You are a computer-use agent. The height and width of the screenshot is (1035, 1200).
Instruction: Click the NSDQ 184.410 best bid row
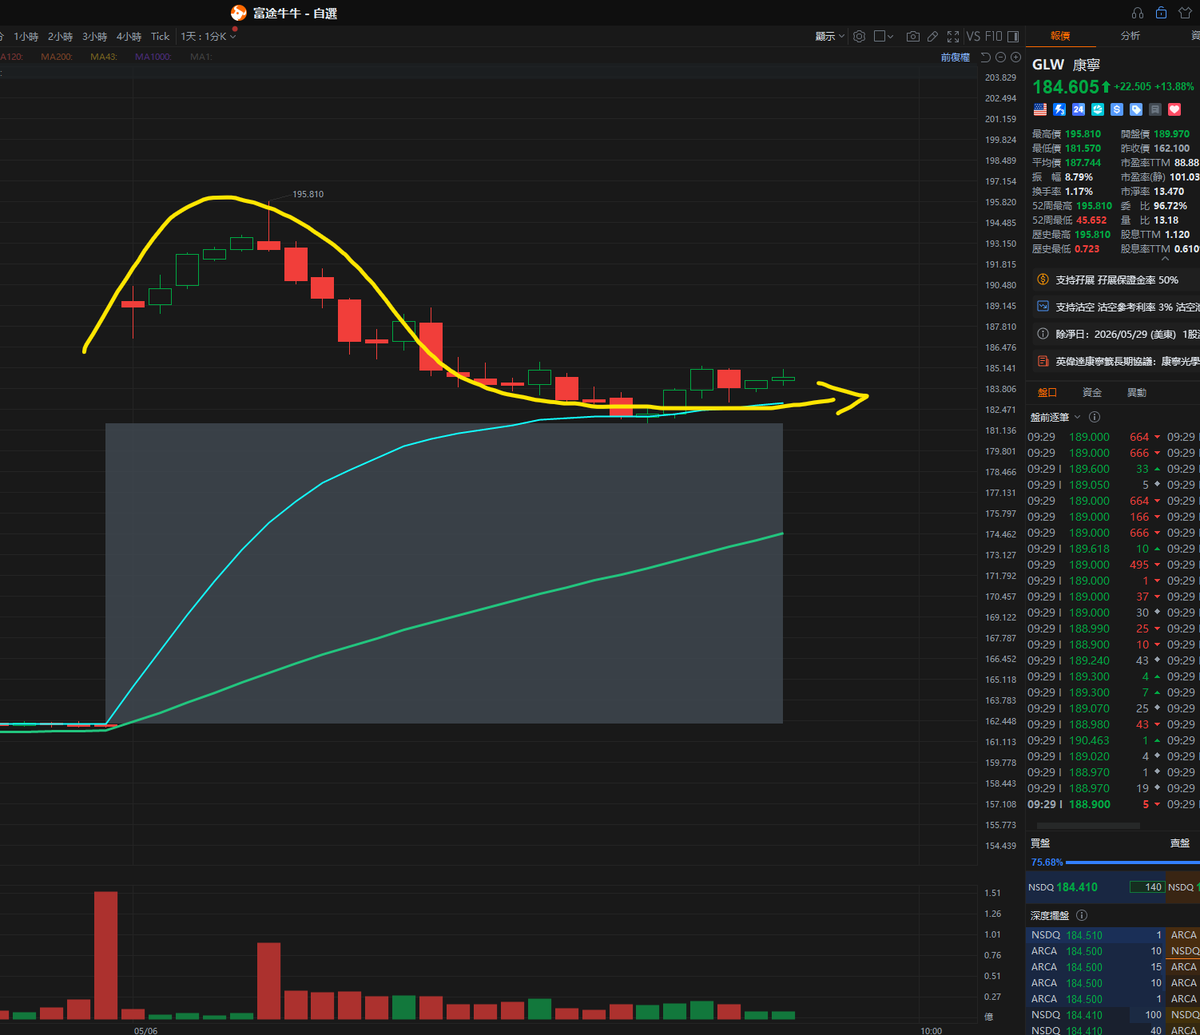1095,886
